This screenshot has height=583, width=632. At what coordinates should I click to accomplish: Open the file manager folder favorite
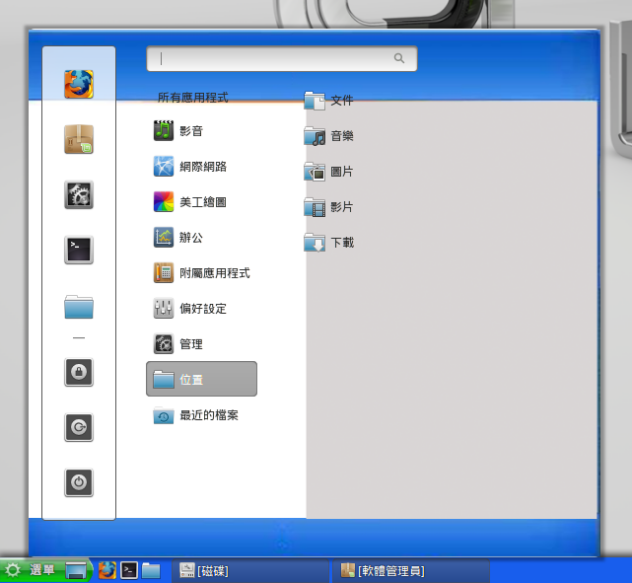pos(79,307)
